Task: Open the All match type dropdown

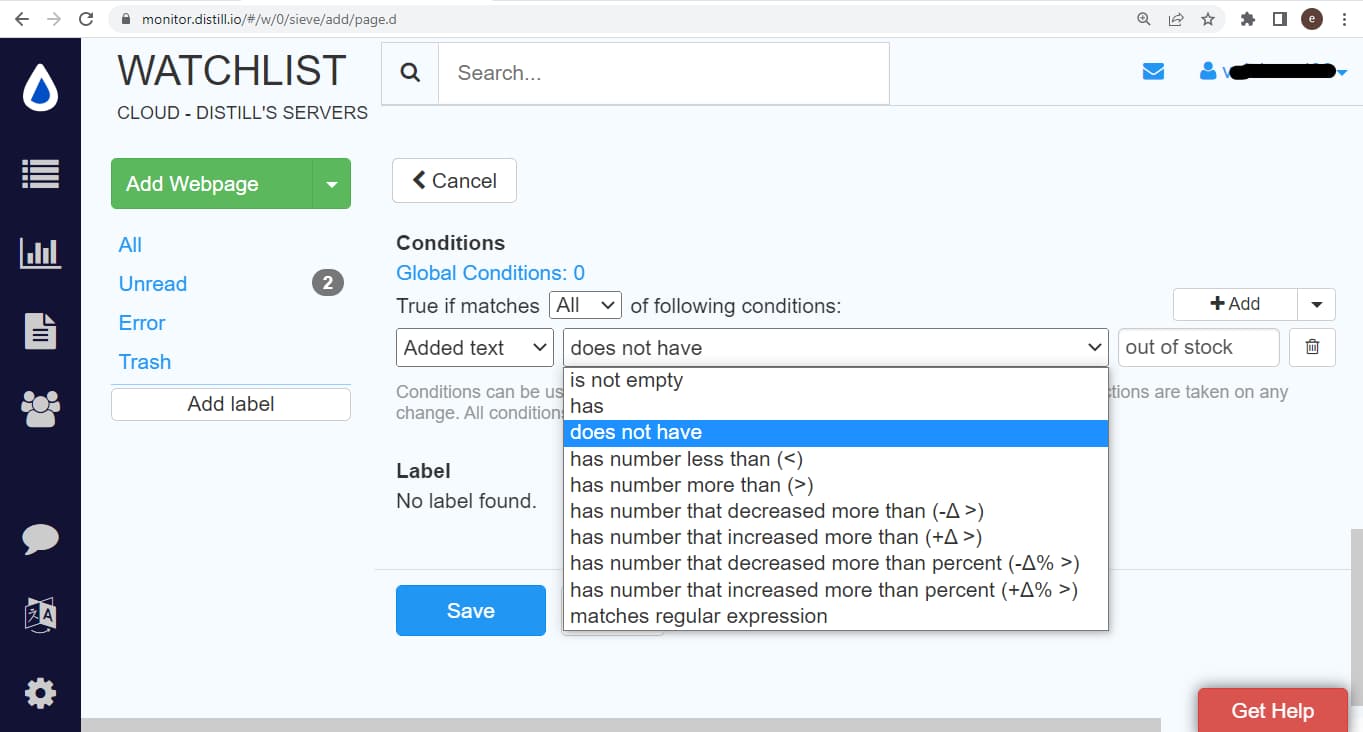Action: tap(585, 305)
